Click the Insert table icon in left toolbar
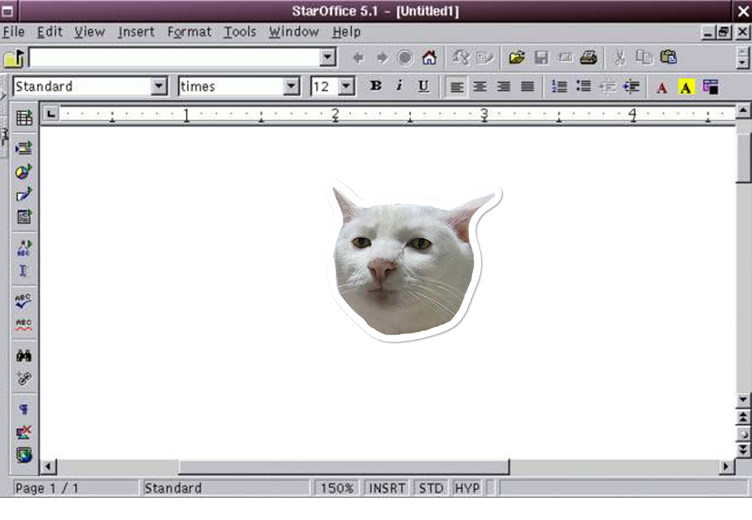 click(24, 118)
